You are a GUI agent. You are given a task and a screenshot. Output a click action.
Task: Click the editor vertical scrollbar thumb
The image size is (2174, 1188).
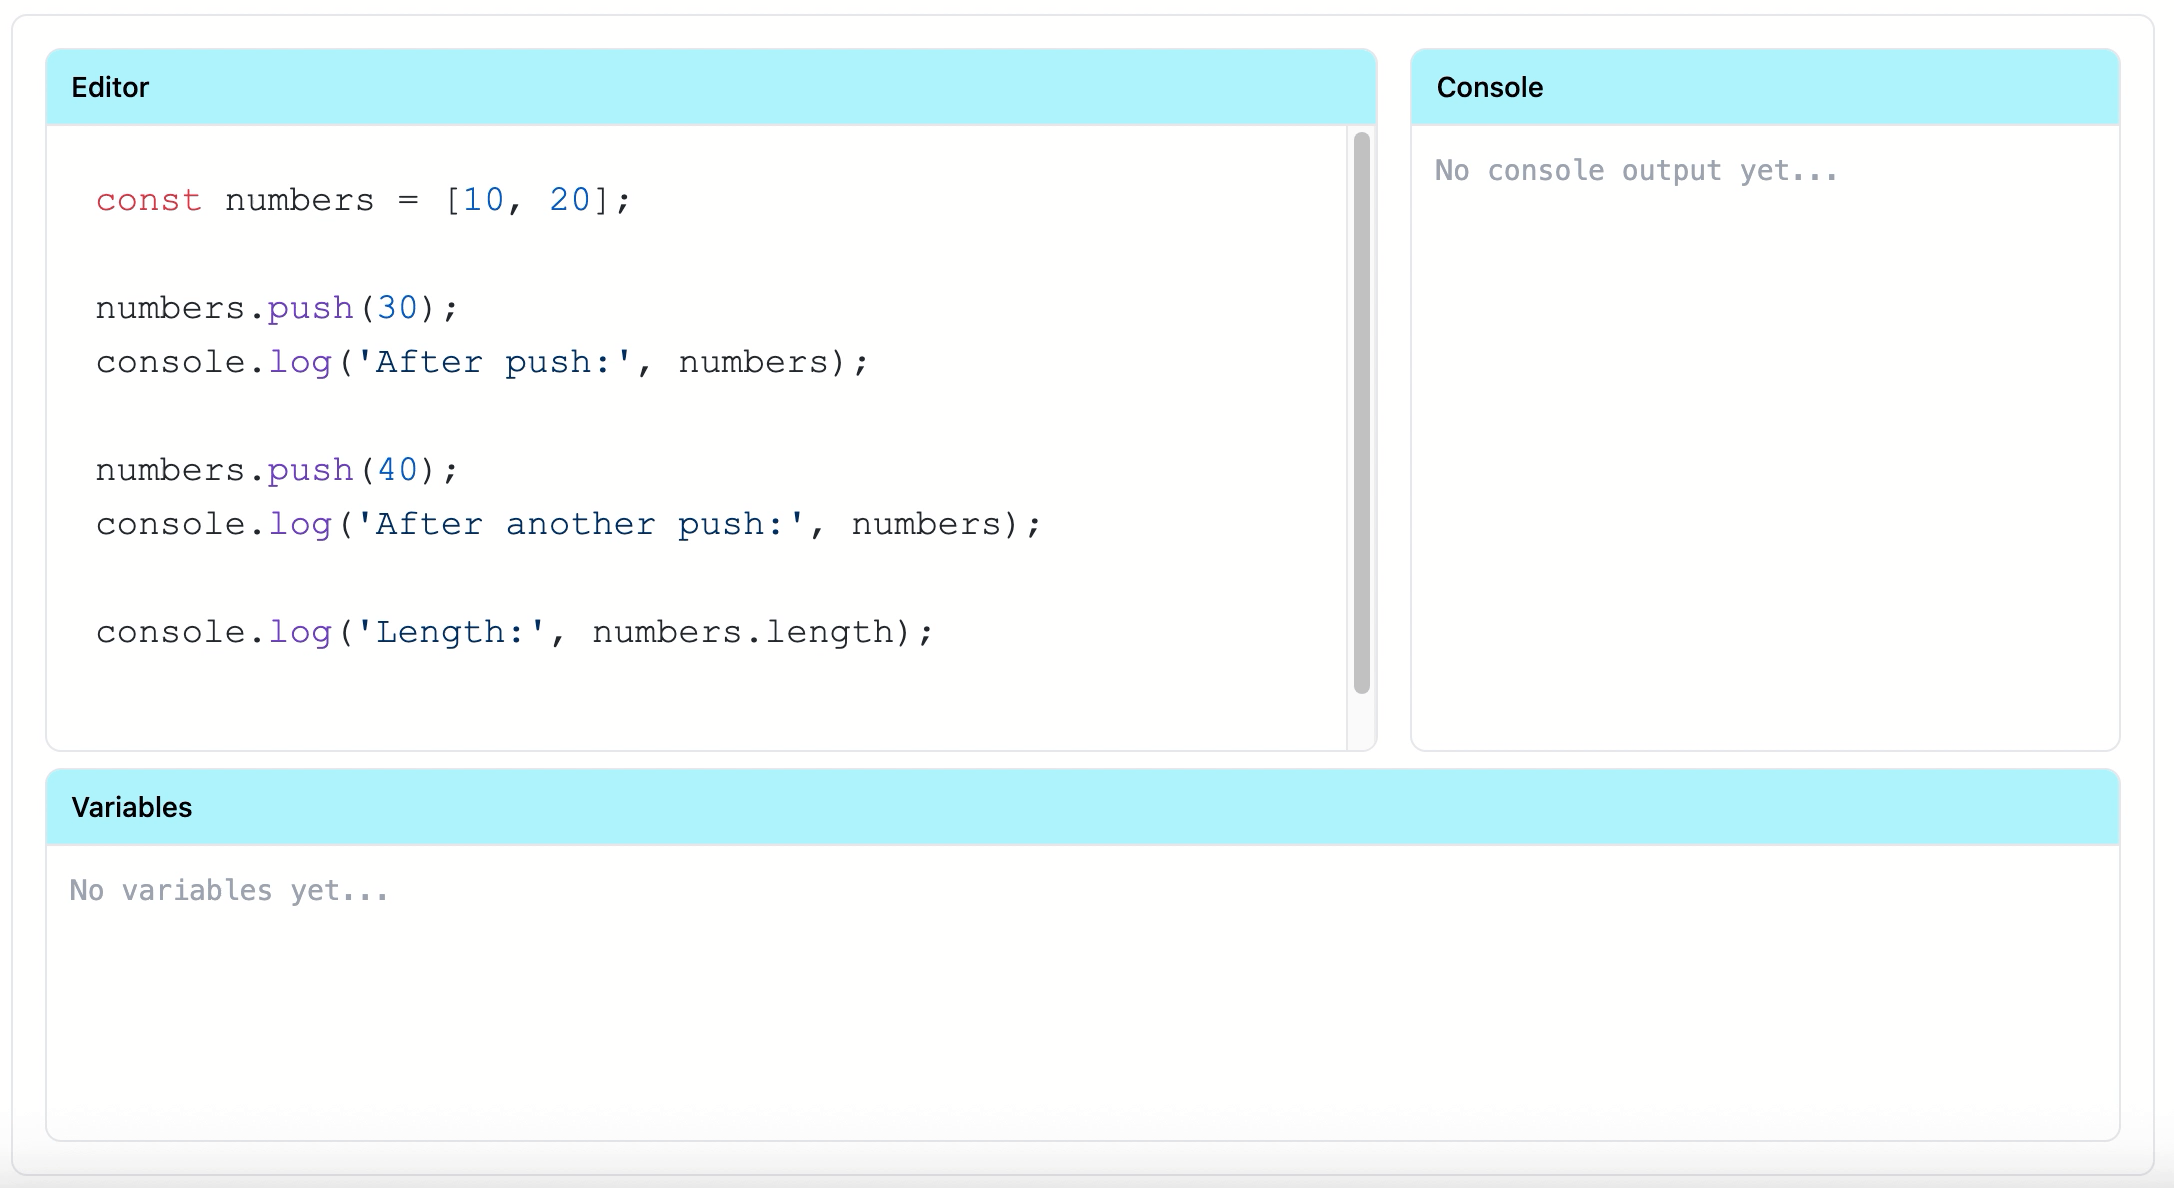pyautogui.click(x=1361, y=412)
